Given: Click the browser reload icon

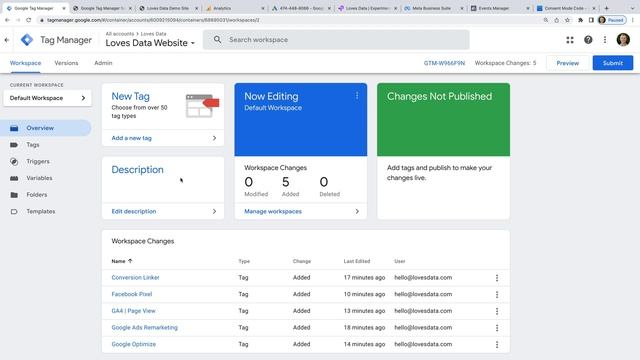Looking at the screenshot, I should (29, 20).
